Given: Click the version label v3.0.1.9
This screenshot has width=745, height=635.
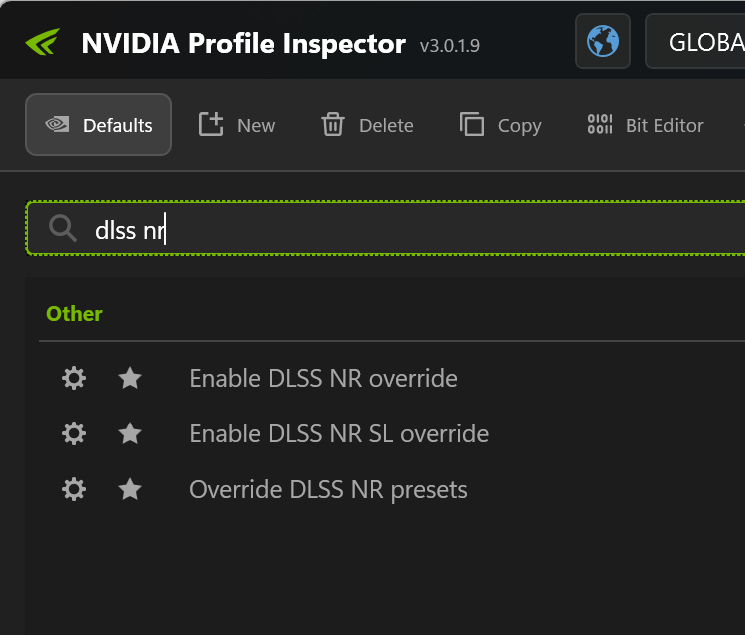Looking at the screenshot, I should [x=449, y=46].
